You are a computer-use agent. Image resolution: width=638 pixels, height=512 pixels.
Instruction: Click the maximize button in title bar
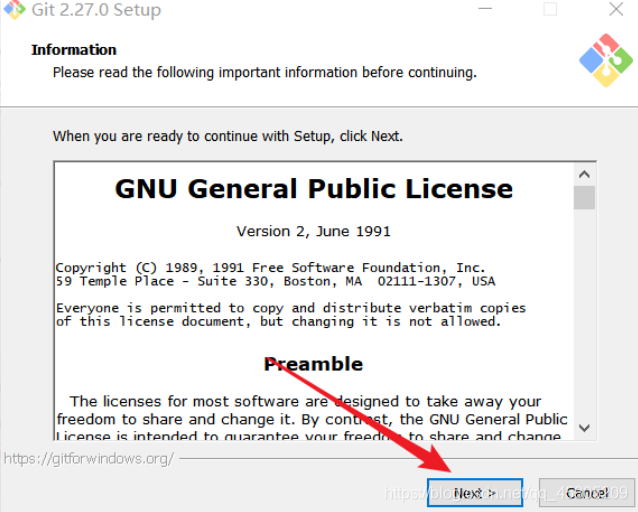click(550, 9)
